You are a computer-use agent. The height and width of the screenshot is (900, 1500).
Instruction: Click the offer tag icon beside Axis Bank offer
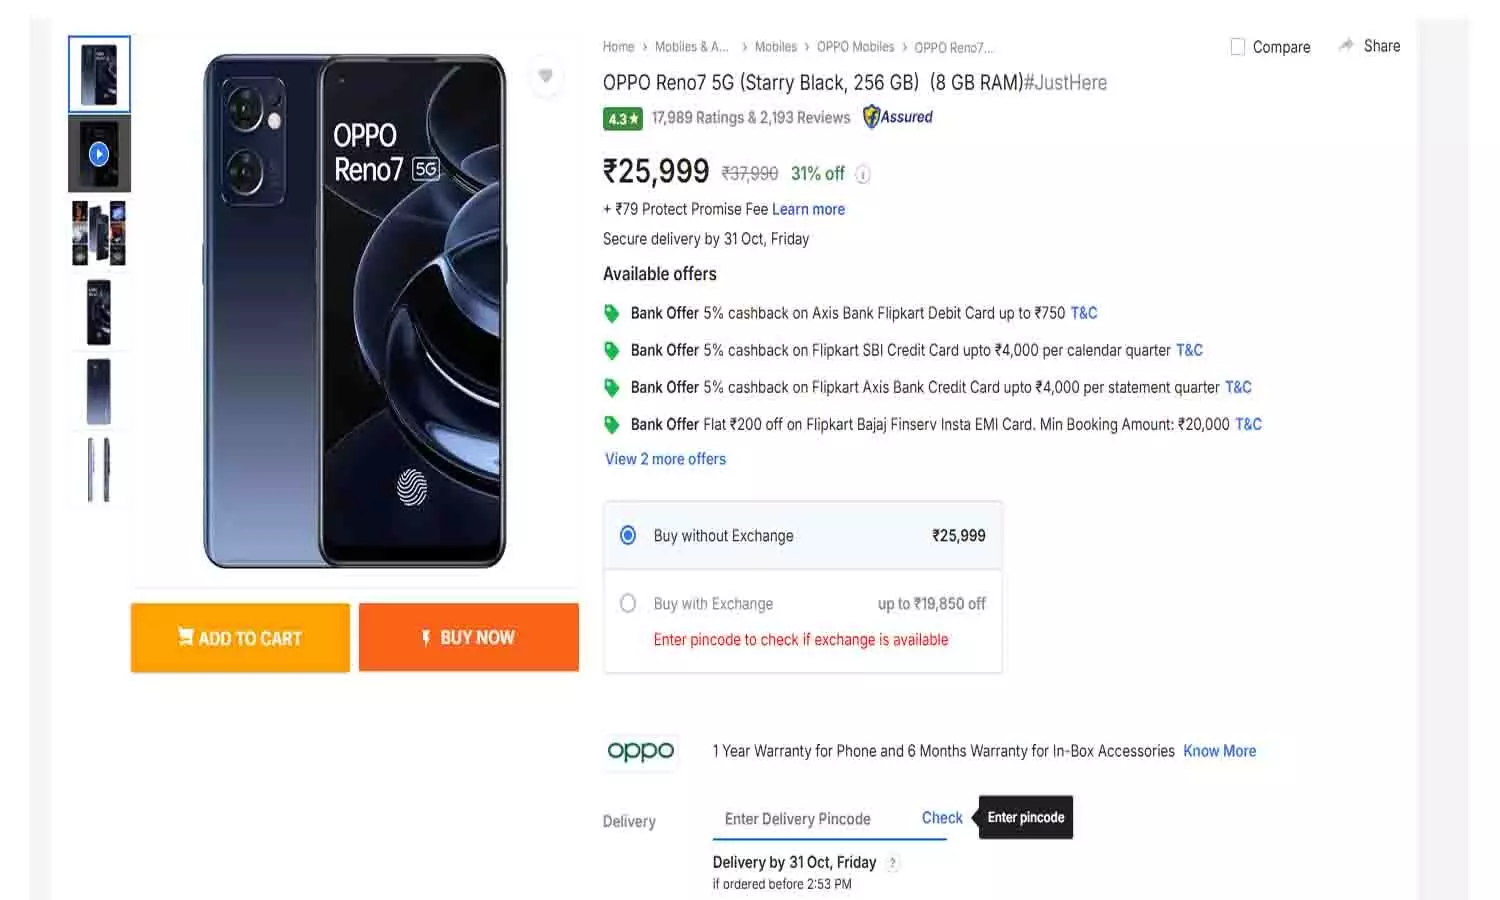(612, 313)
